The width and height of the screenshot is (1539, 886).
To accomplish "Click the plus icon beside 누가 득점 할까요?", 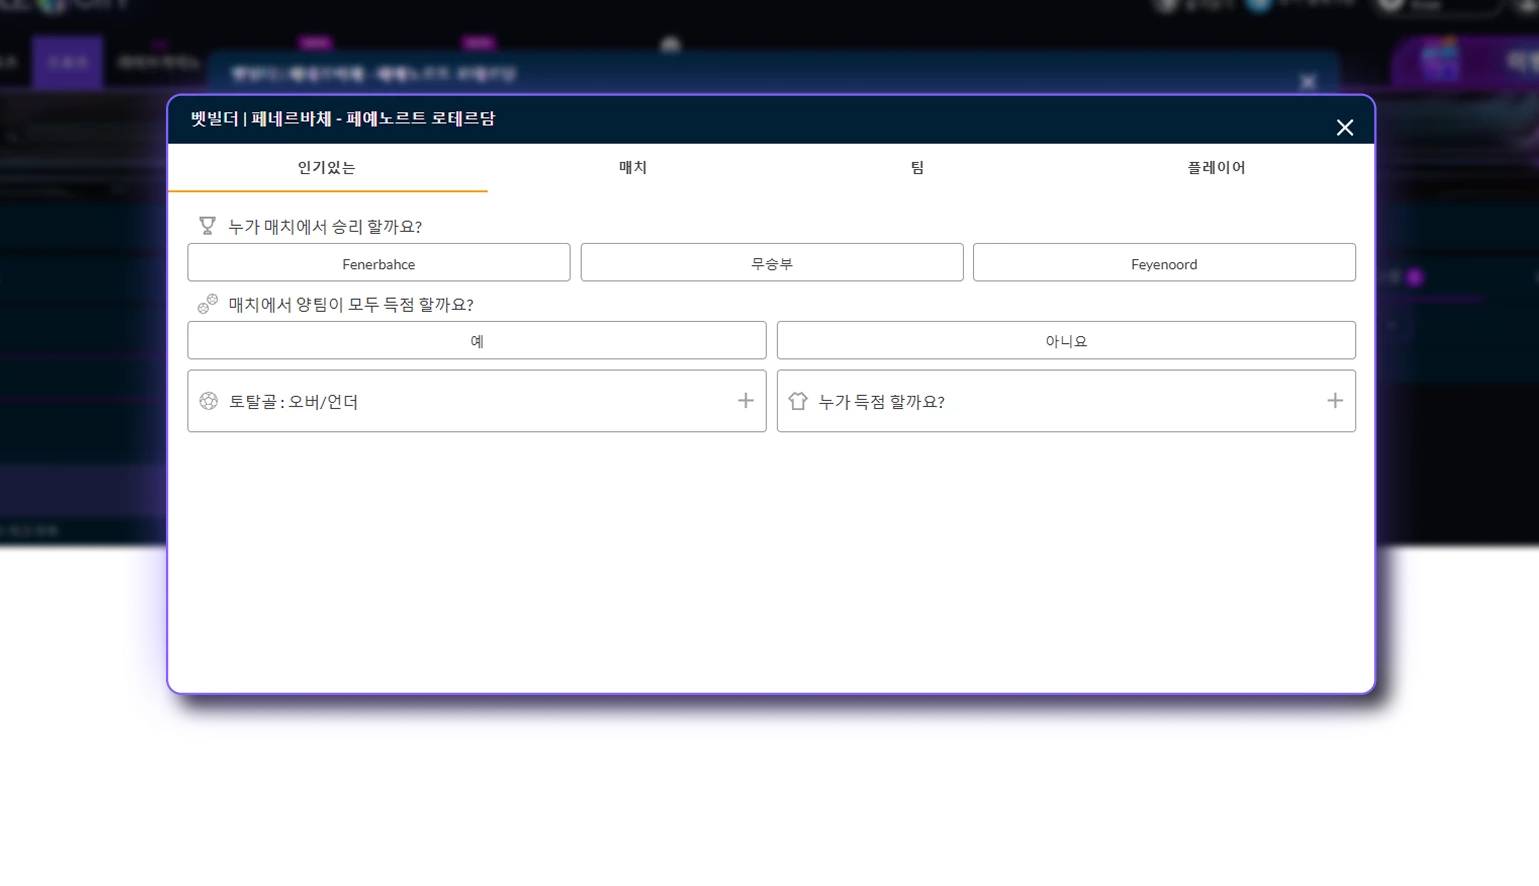I will coord(1335,401).
